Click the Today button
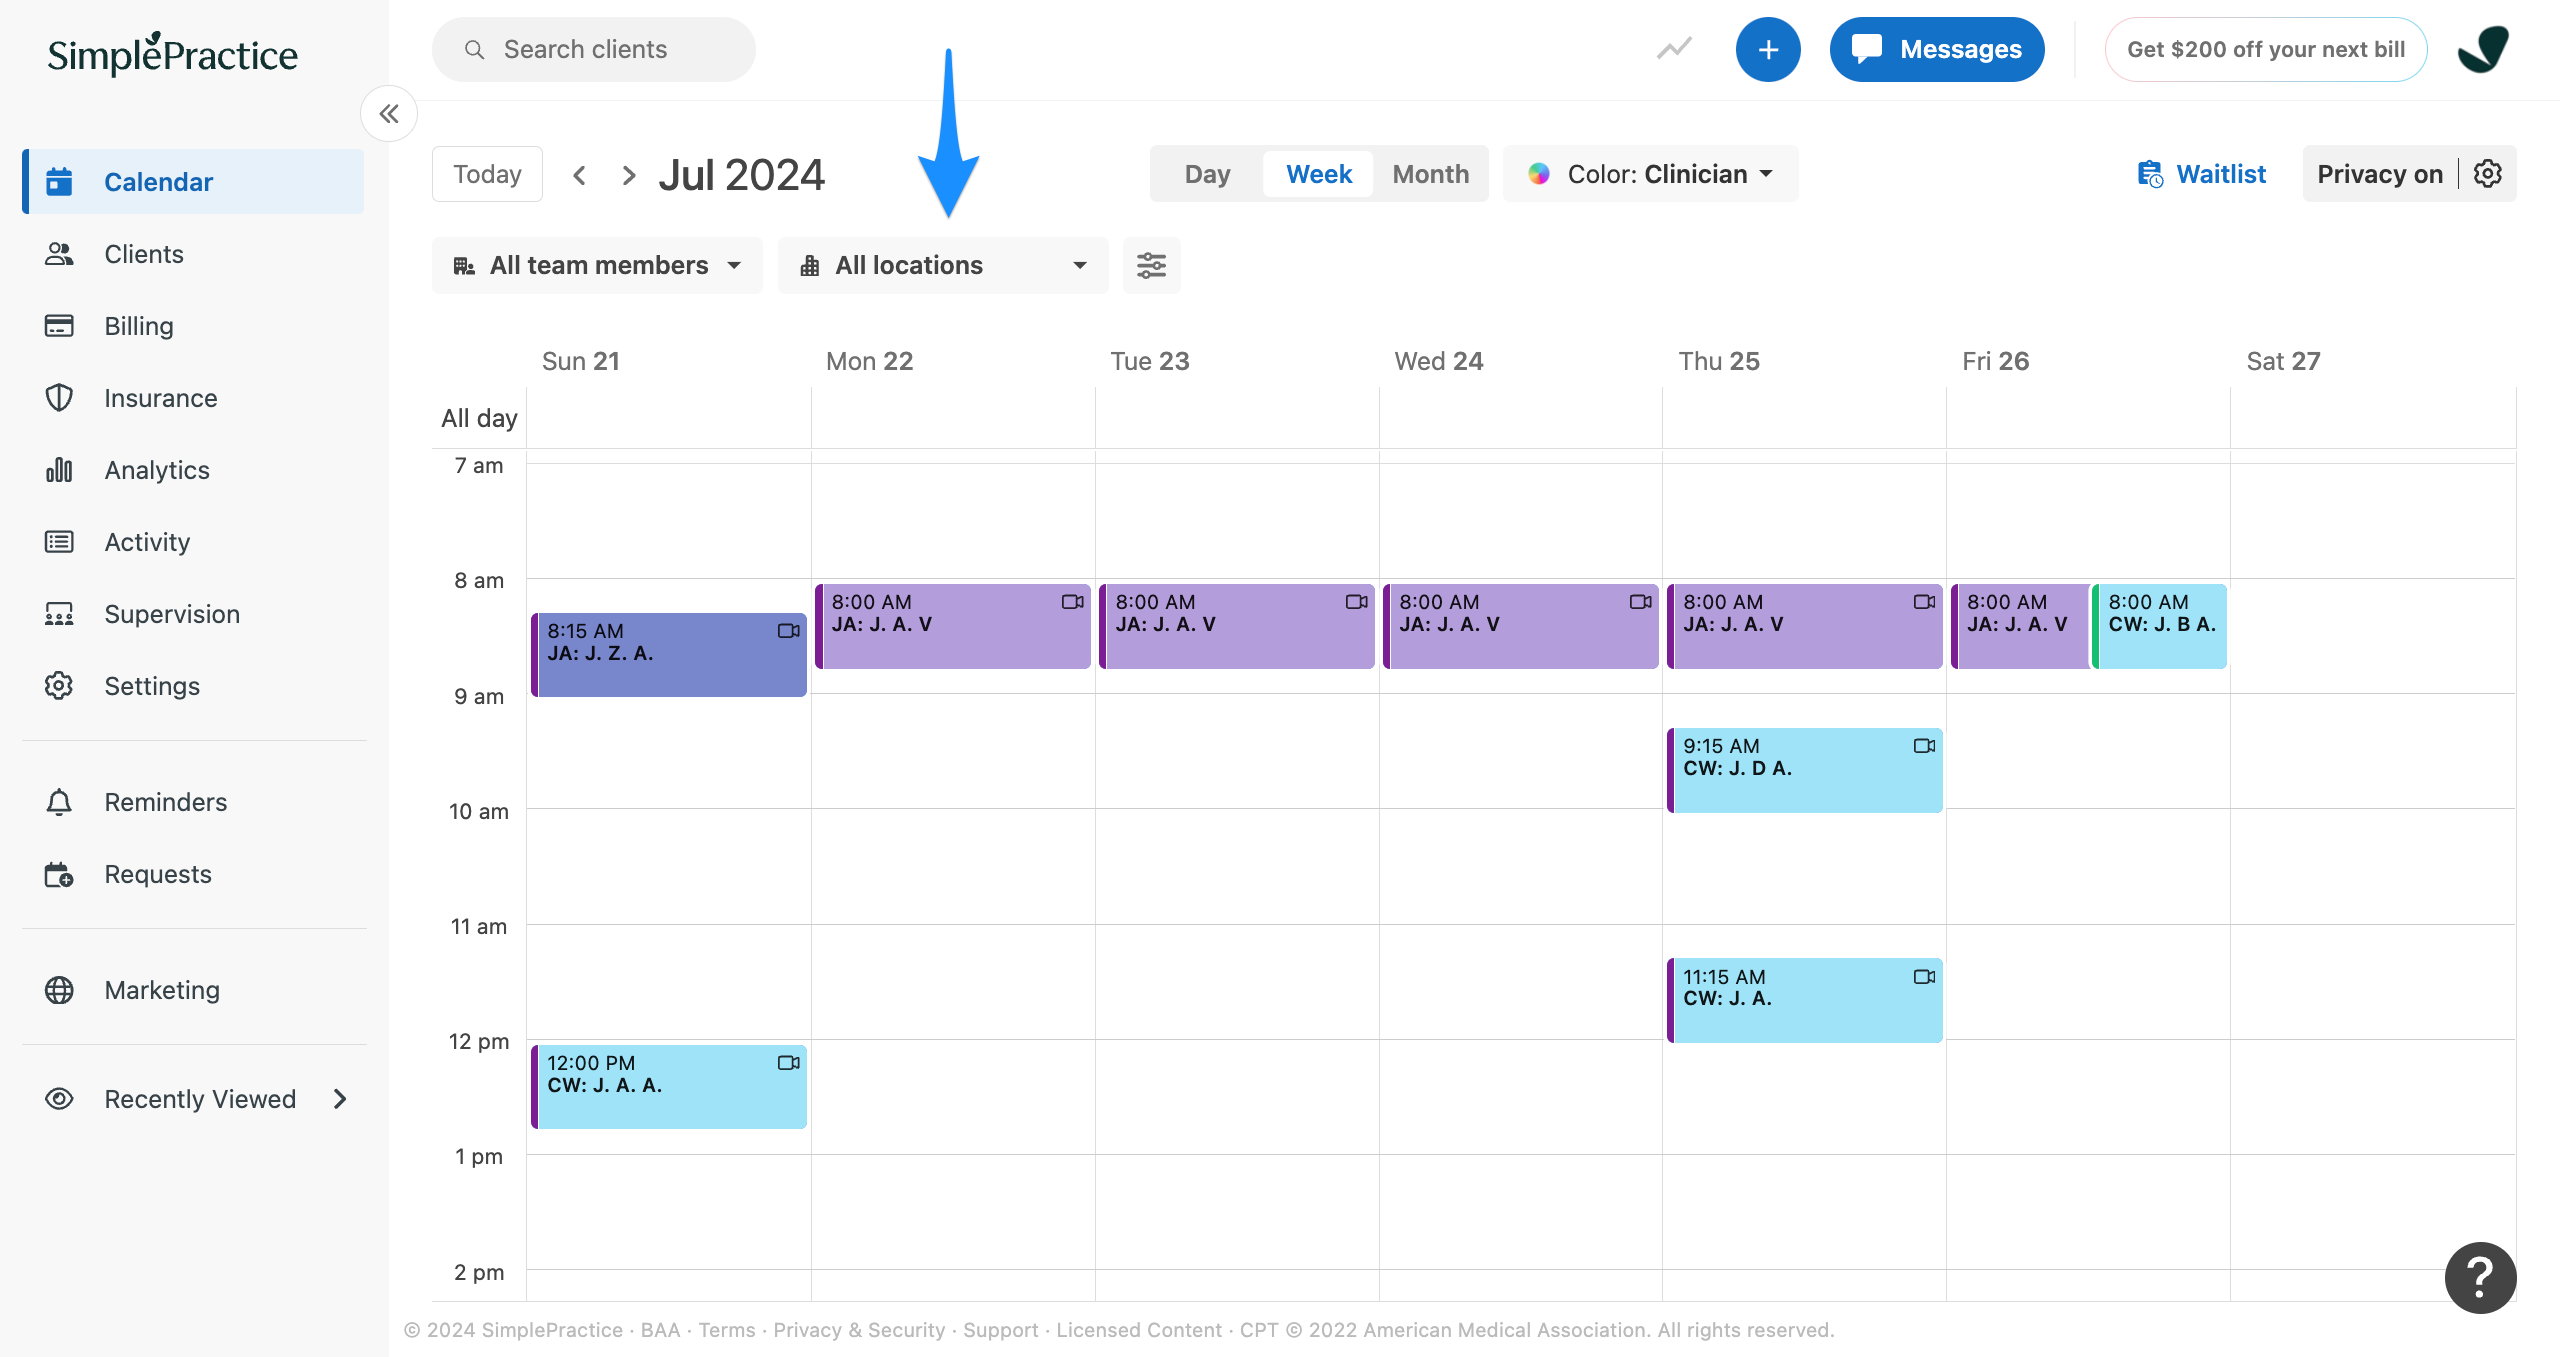This screenshot has width=2560, height=1357. [x=487, y=174]
